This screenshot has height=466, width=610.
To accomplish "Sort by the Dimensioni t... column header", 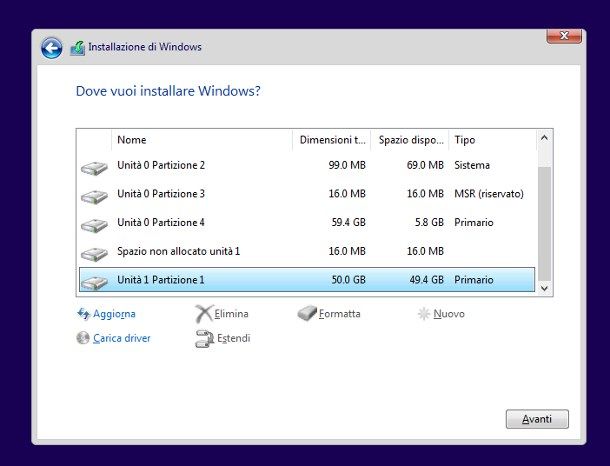I will [x=331, y=140].
